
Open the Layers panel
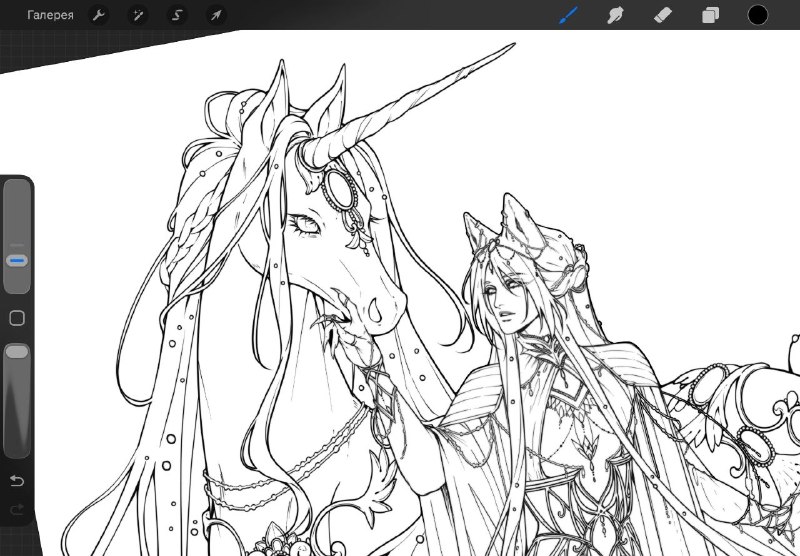(710, 15)
